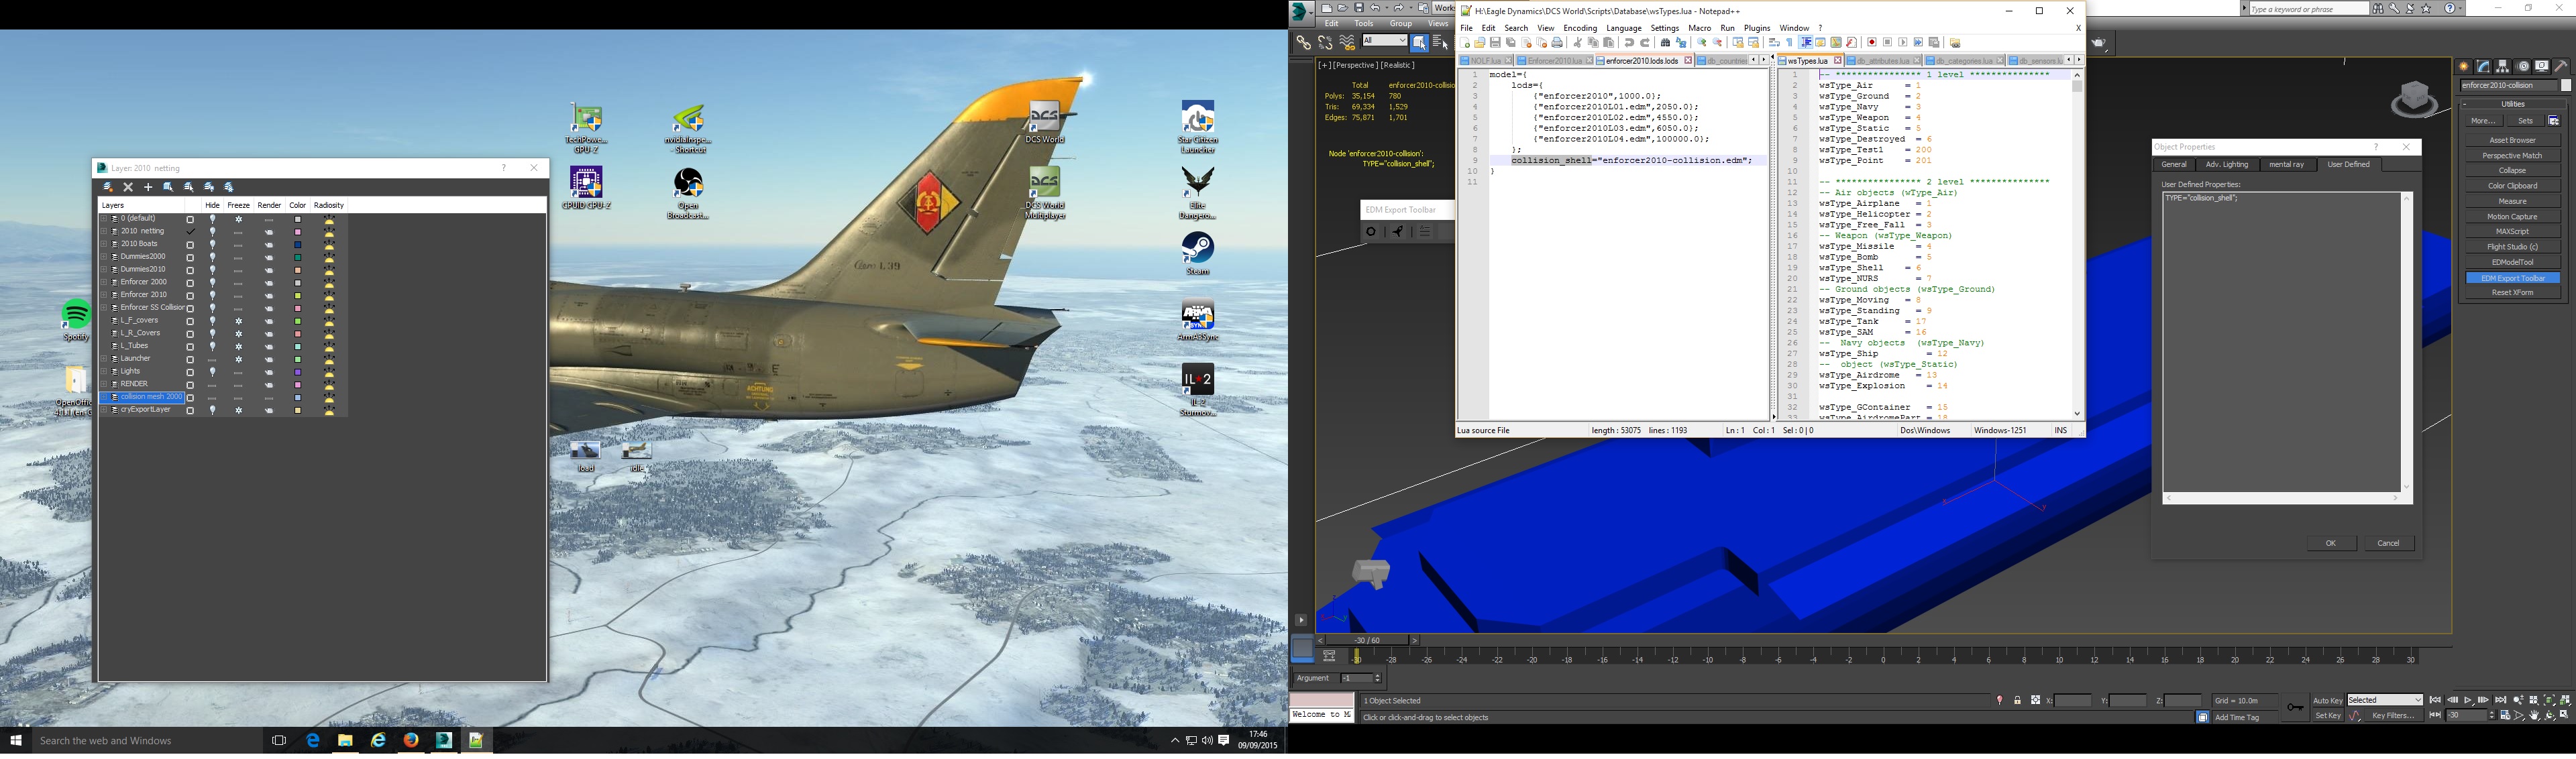Click the color swatch of 2010 Boats layer

pos(298,245)
